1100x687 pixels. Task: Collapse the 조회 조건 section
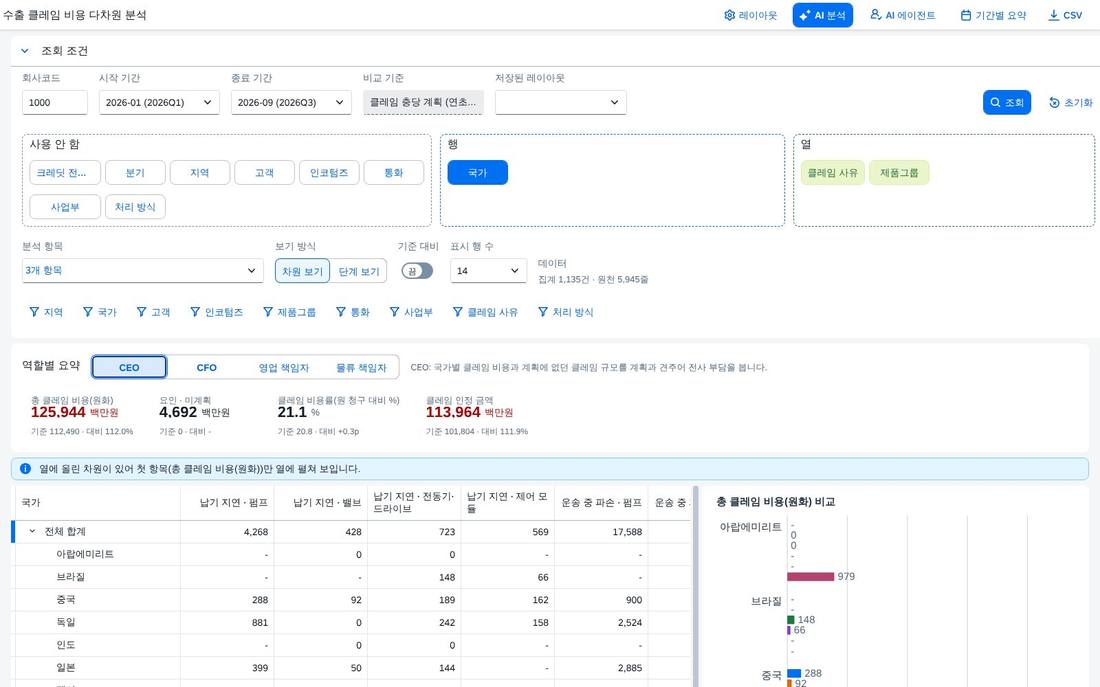click(x=25, y=51)
